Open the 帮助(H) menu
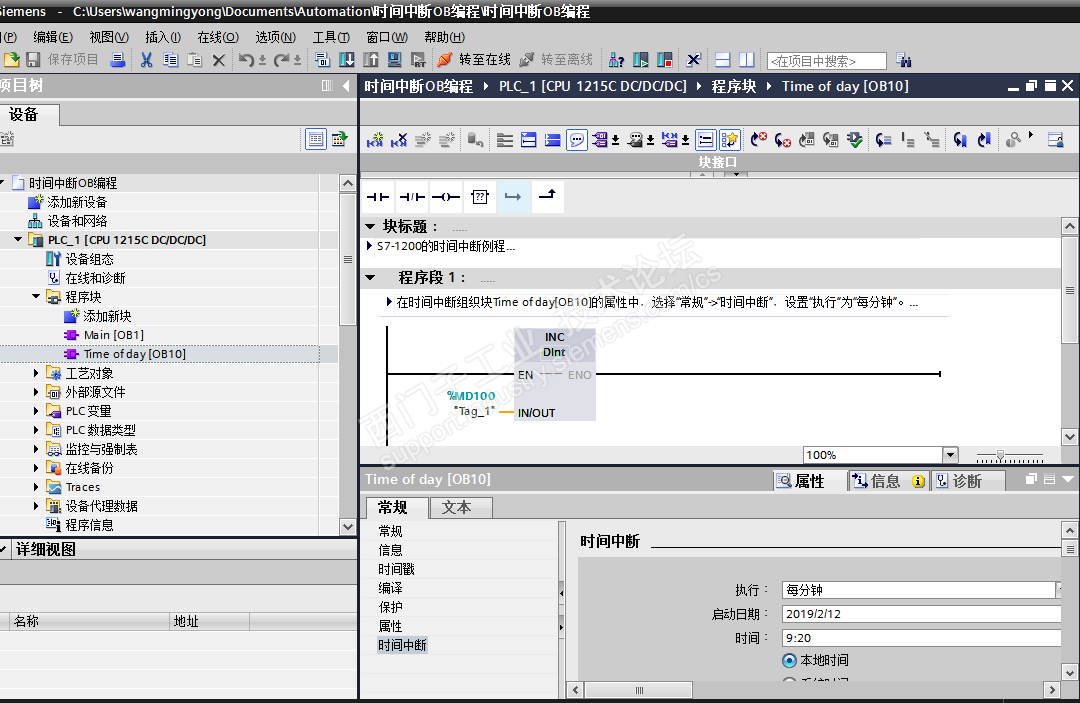The height and width of the screenshot is (703, 1080). tap(444, 37)
